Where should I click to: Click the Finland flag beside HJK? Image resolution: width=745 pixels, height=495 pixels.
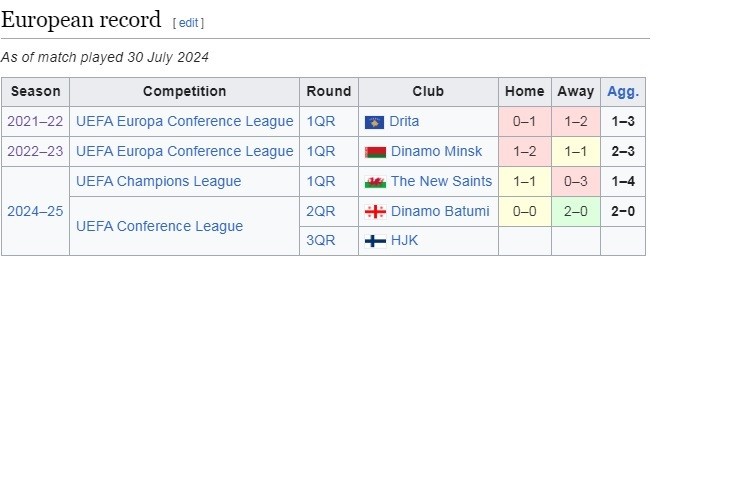[375, 241]
